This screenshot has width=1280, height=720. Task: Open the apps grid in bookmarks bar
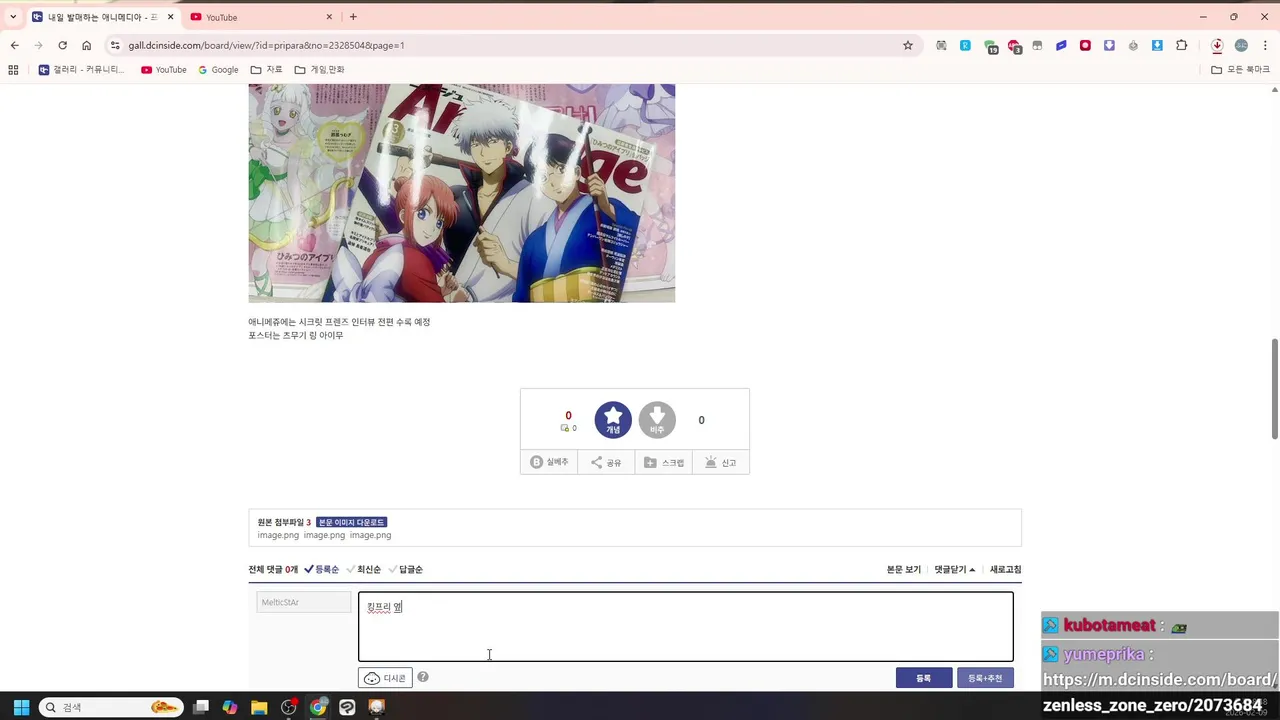point(13,70)
